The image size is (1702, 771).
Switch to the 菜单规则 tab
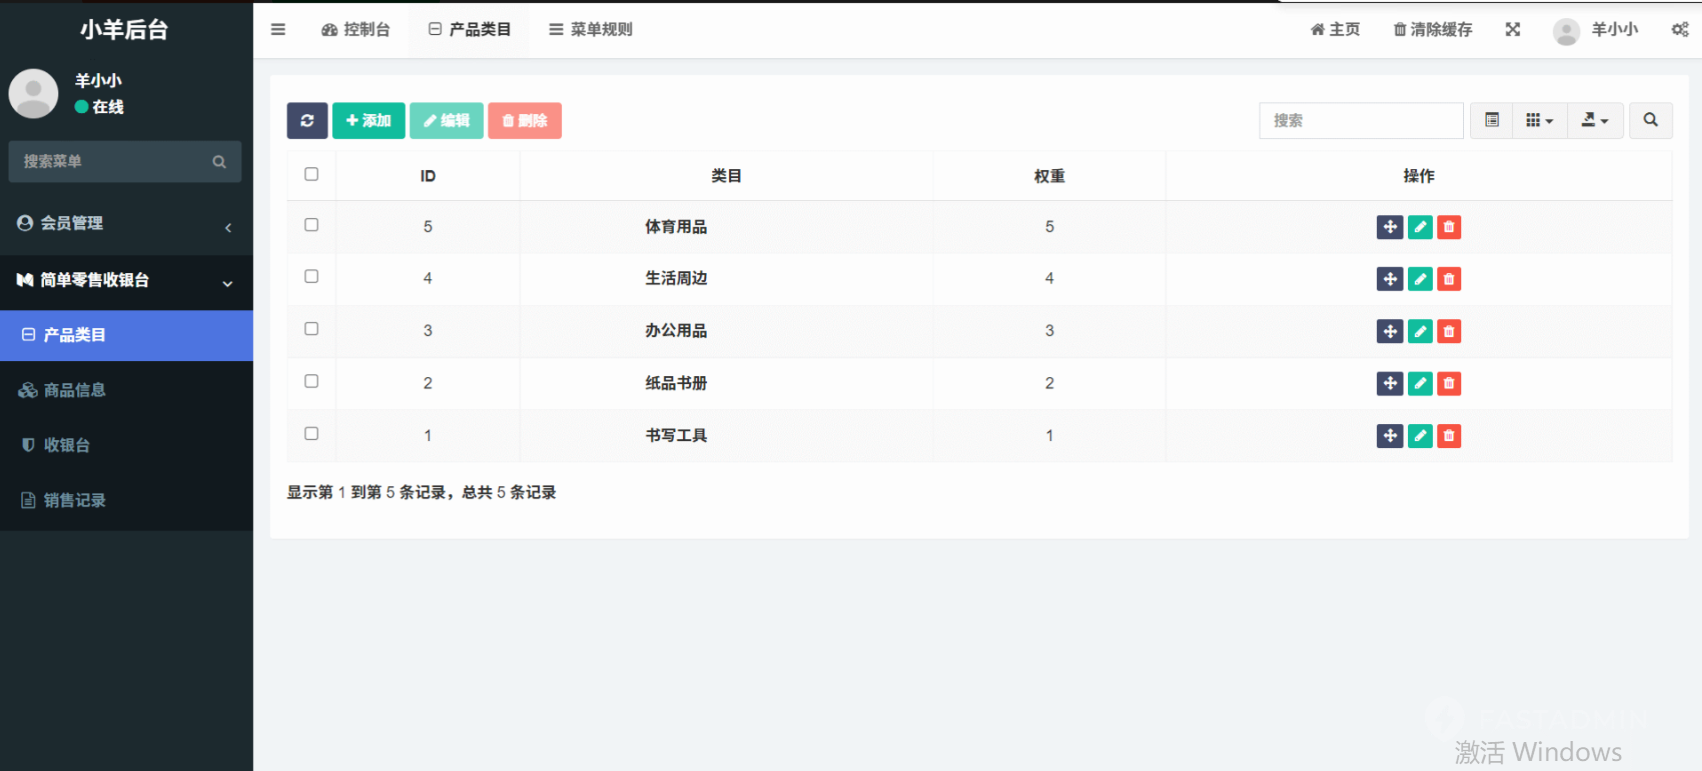[590, 30]
